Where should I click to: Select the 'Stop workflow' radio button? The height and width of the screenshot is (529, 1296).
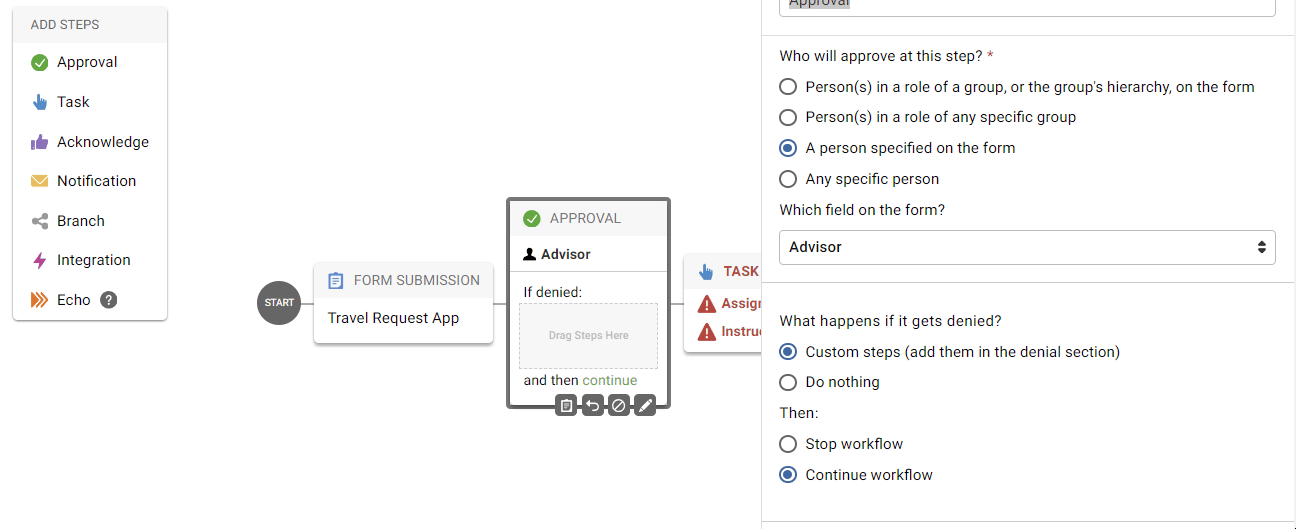(x=788, y=444)
